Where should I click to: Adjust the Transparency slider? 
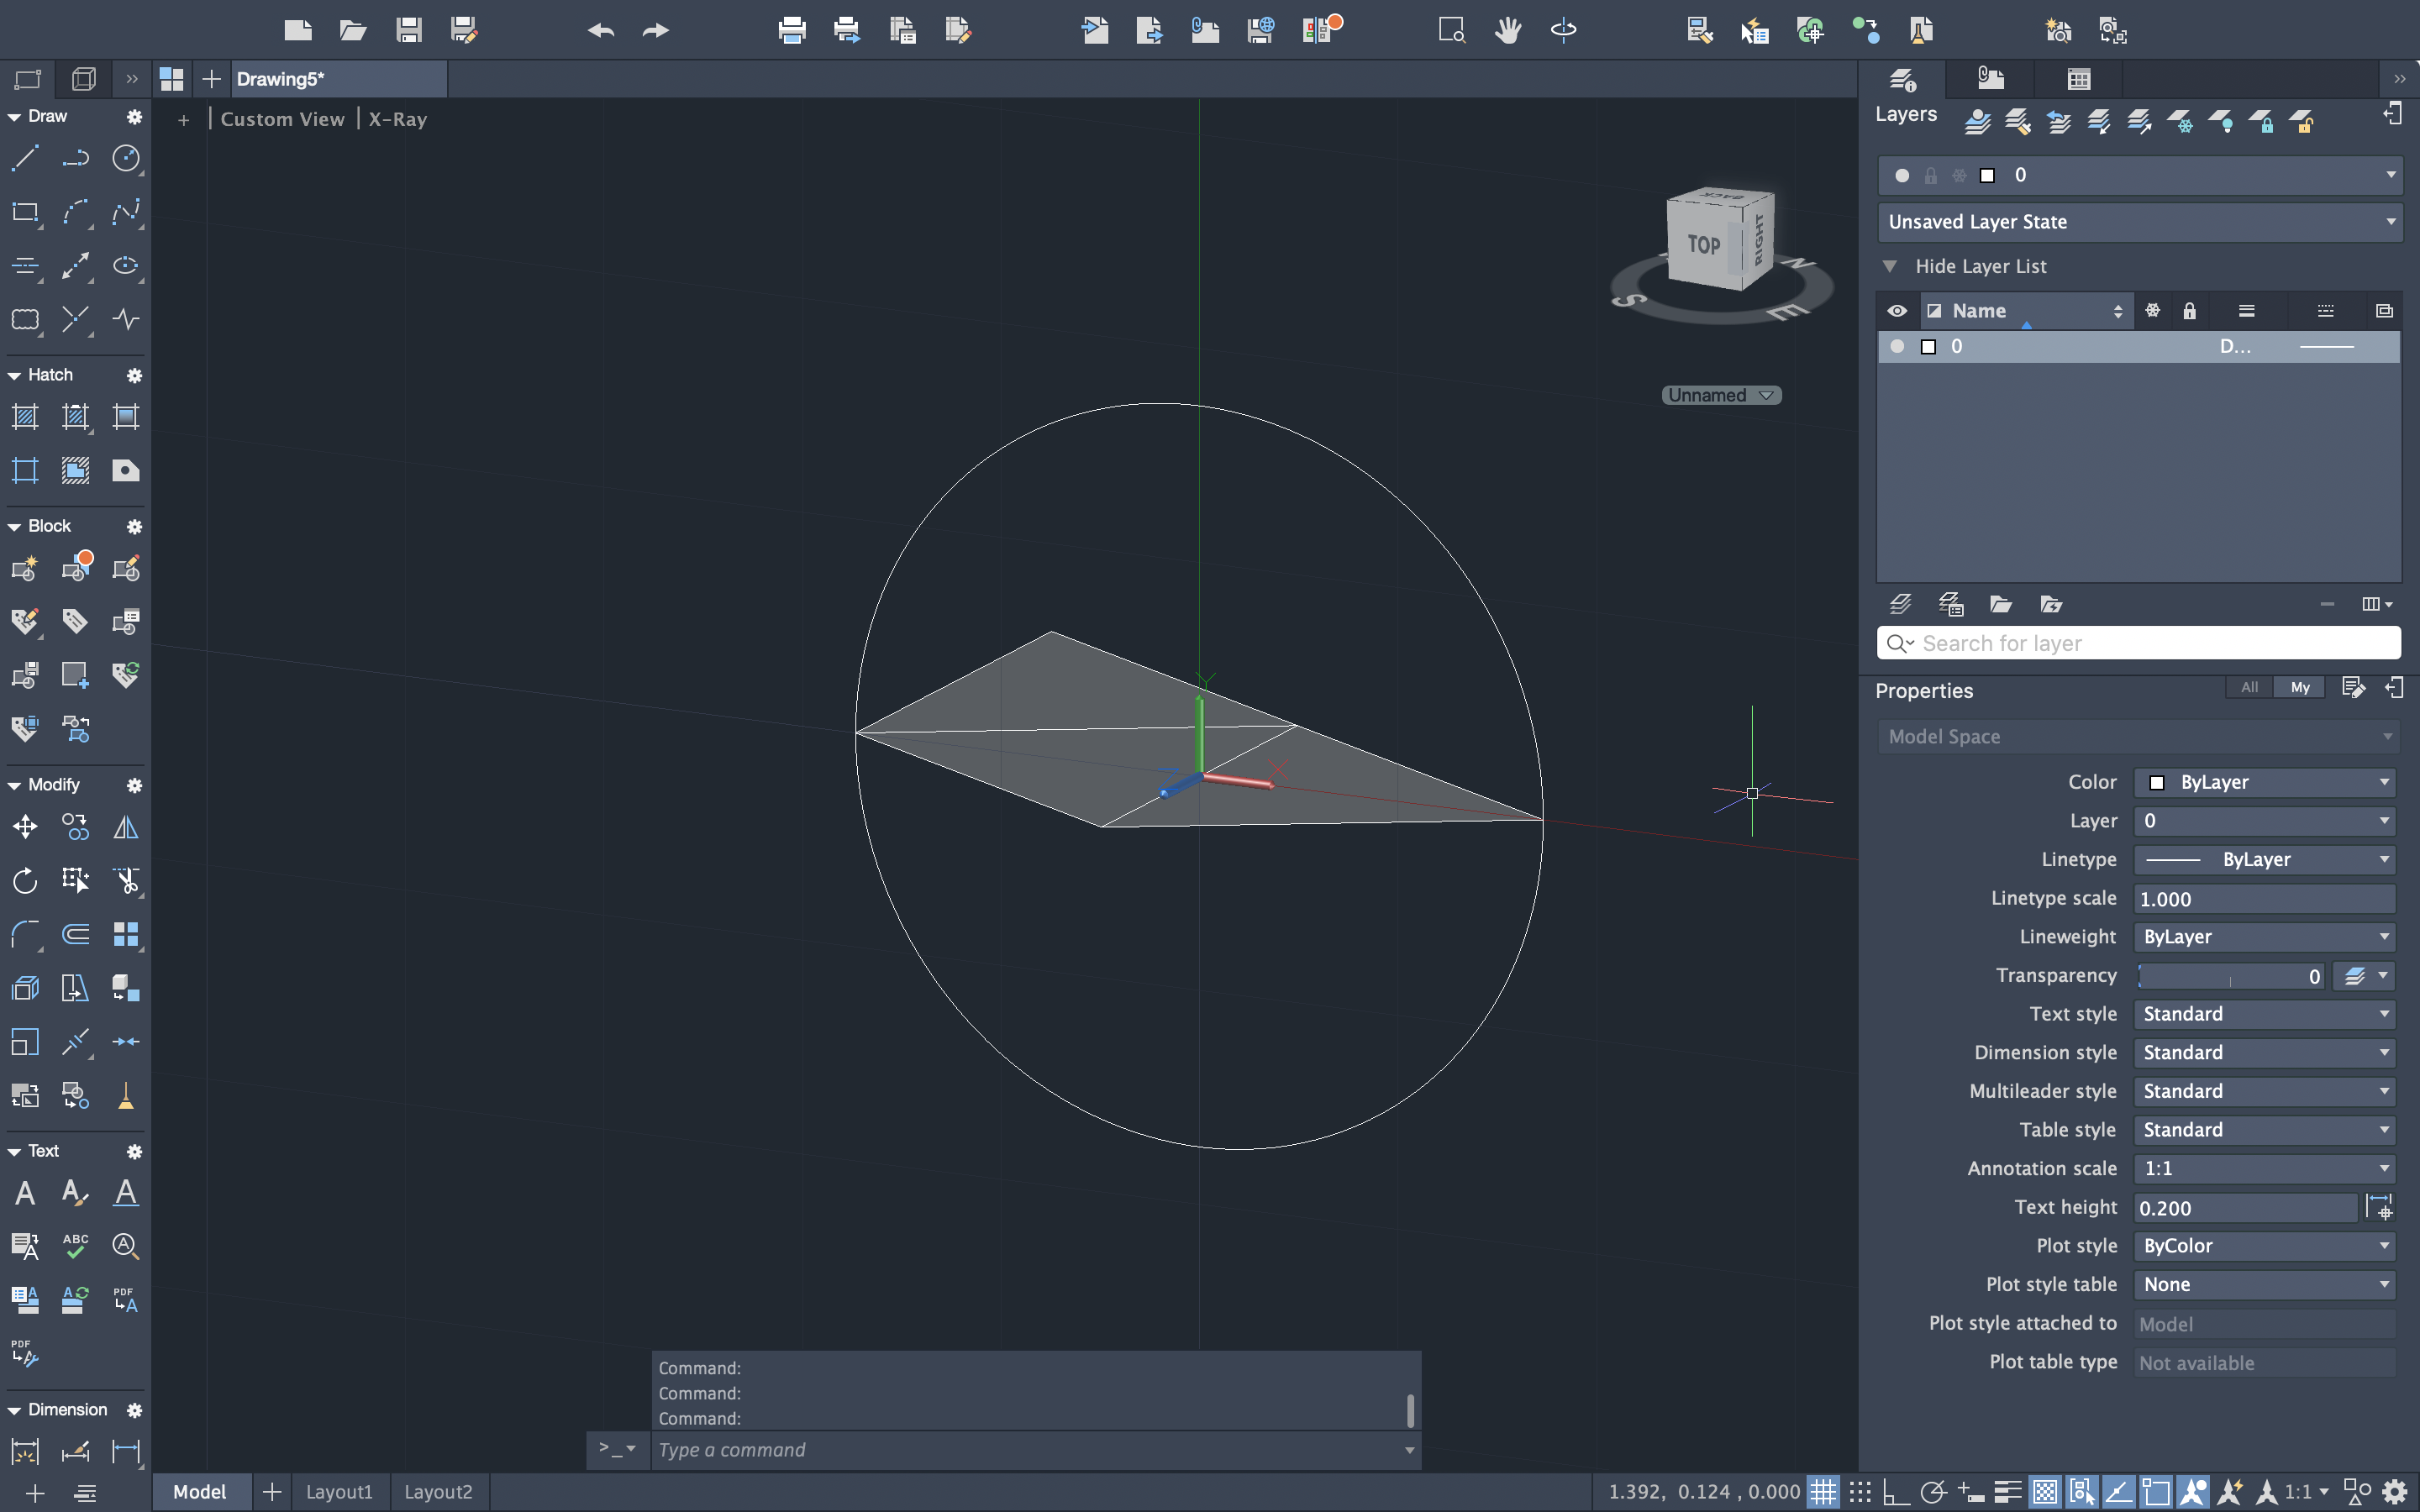coord(2230,976)
